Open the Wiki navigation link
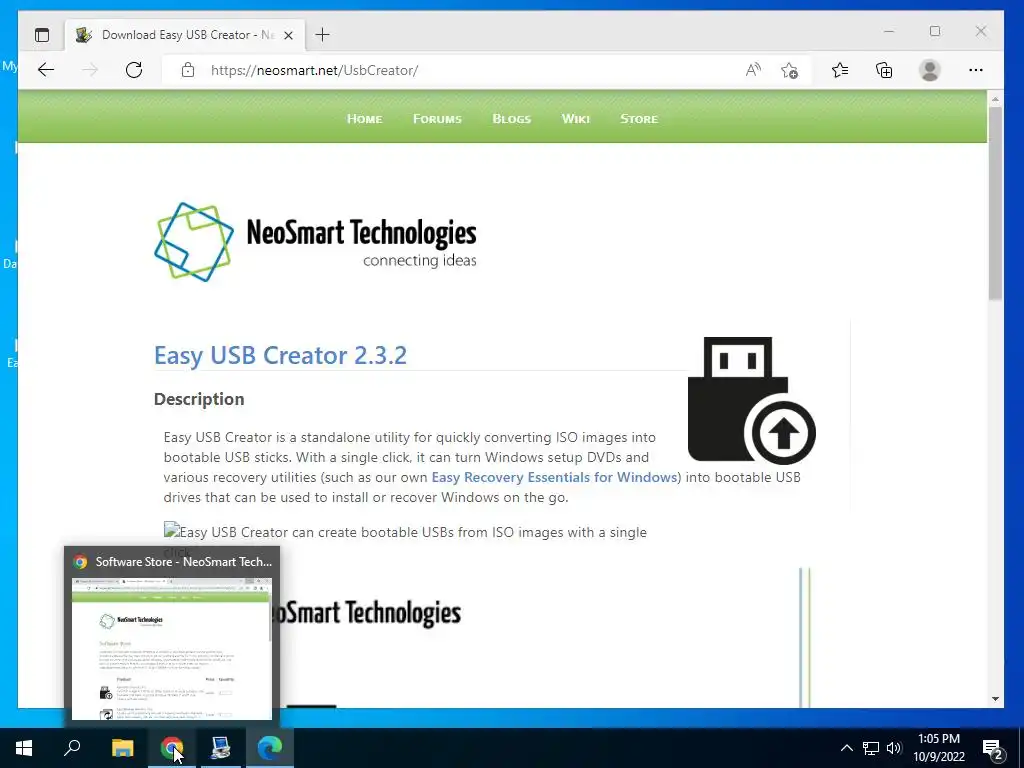1024x768 pixels. tap(575, 119)
